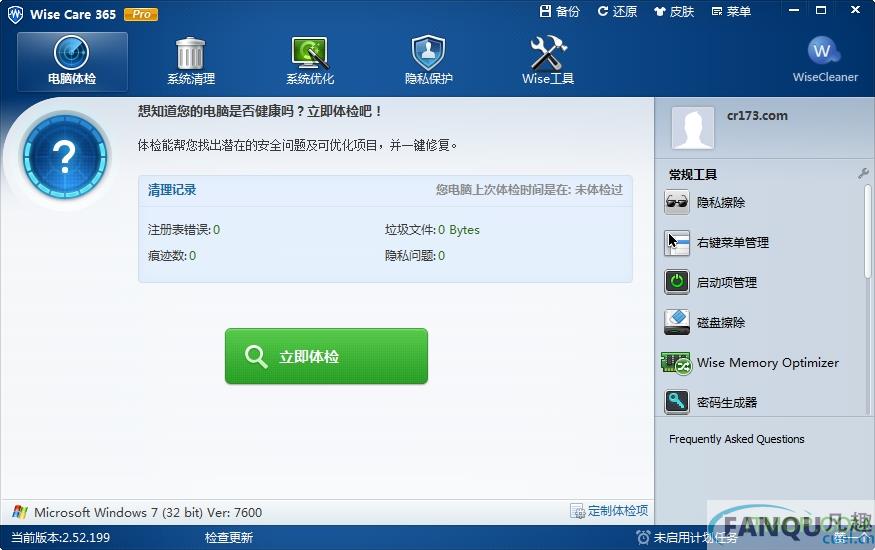
Task: Open the 系统清理 trash can tab
Action: (x=191, y=61)
